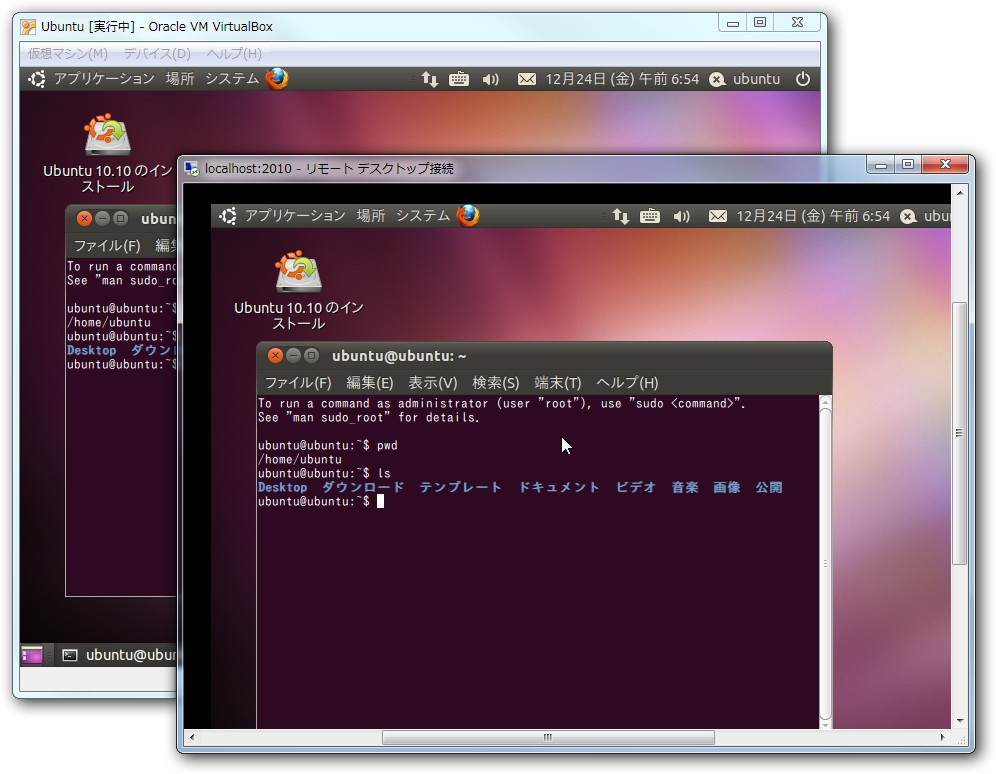Open 端末(T) menu in remote desktop terminal
The width and height of the screenshot is (996, 774).
(x=558, y=383)
